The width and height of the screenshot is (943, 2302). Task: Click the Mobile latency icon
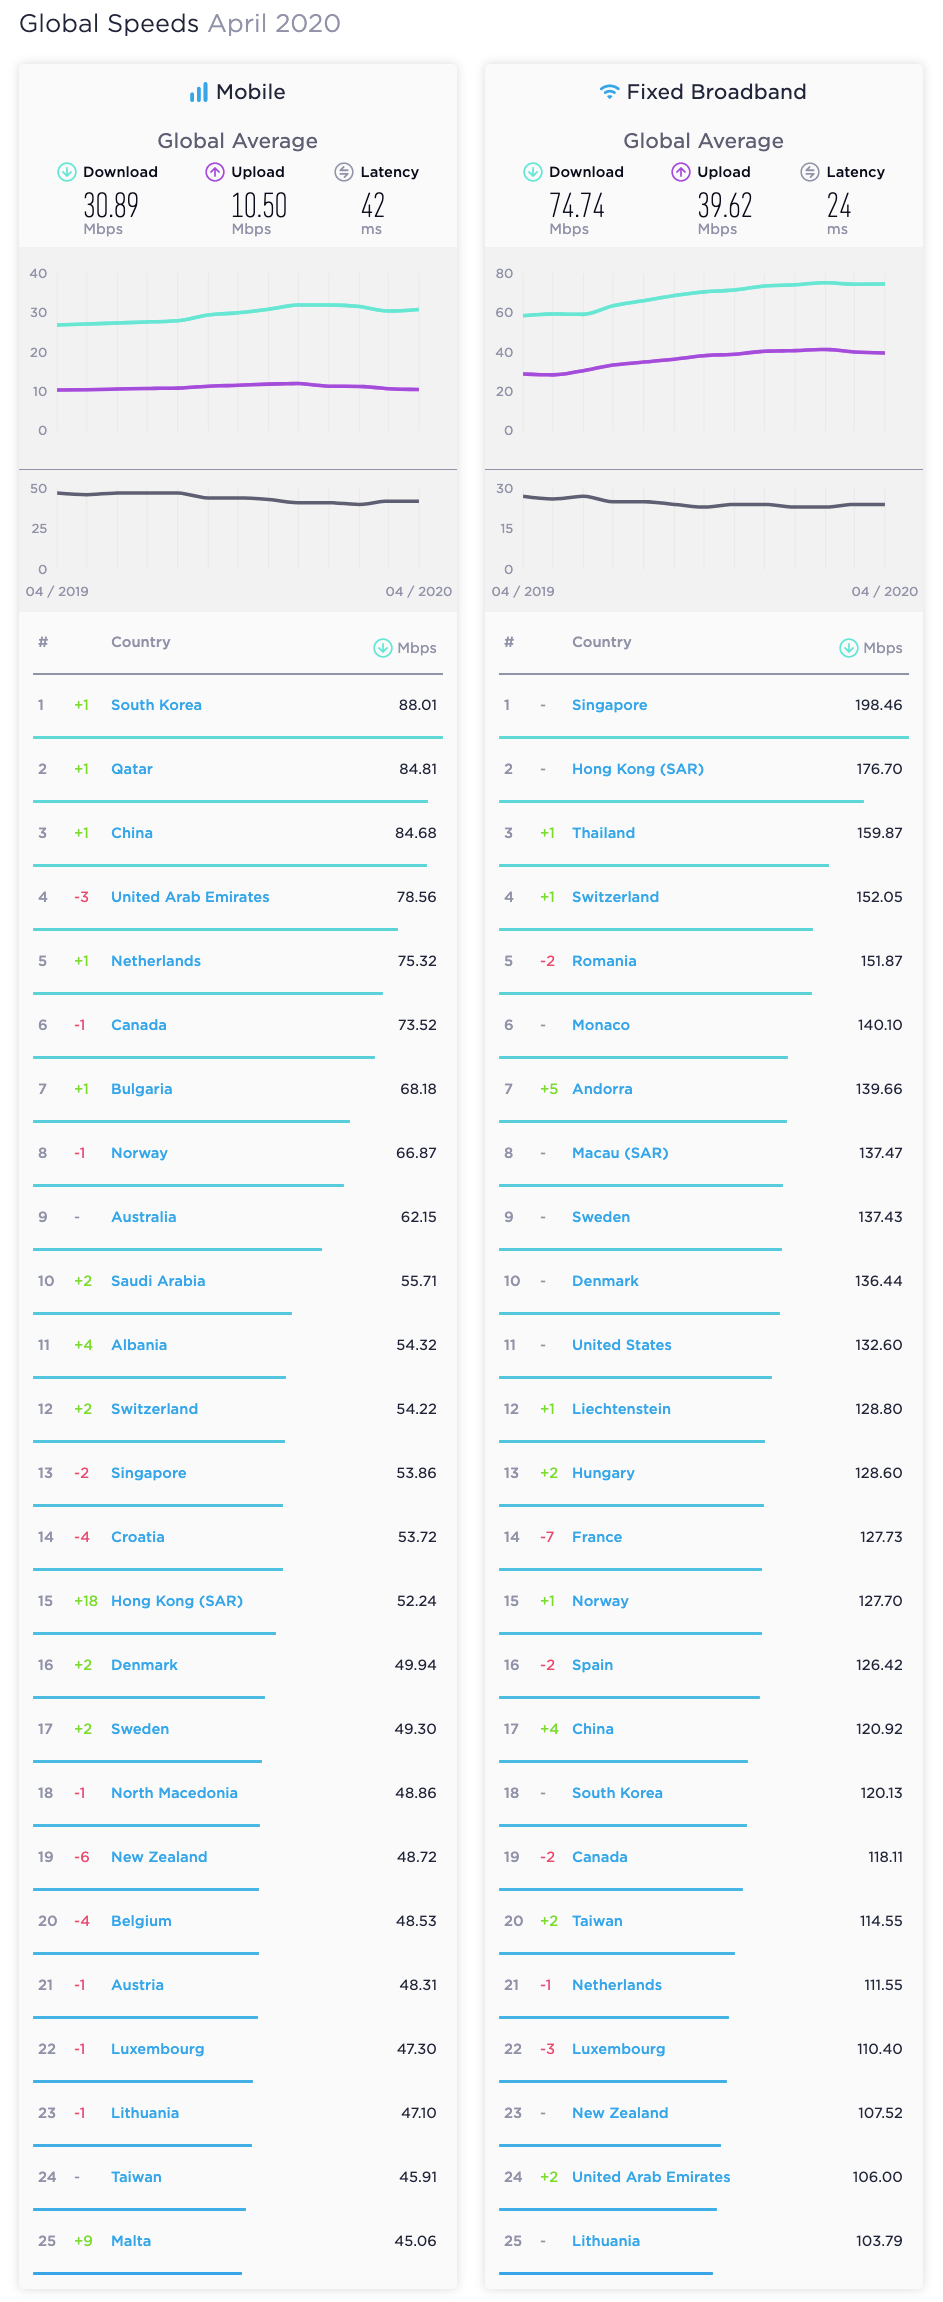pyautogui.click(x=344, y=172)
